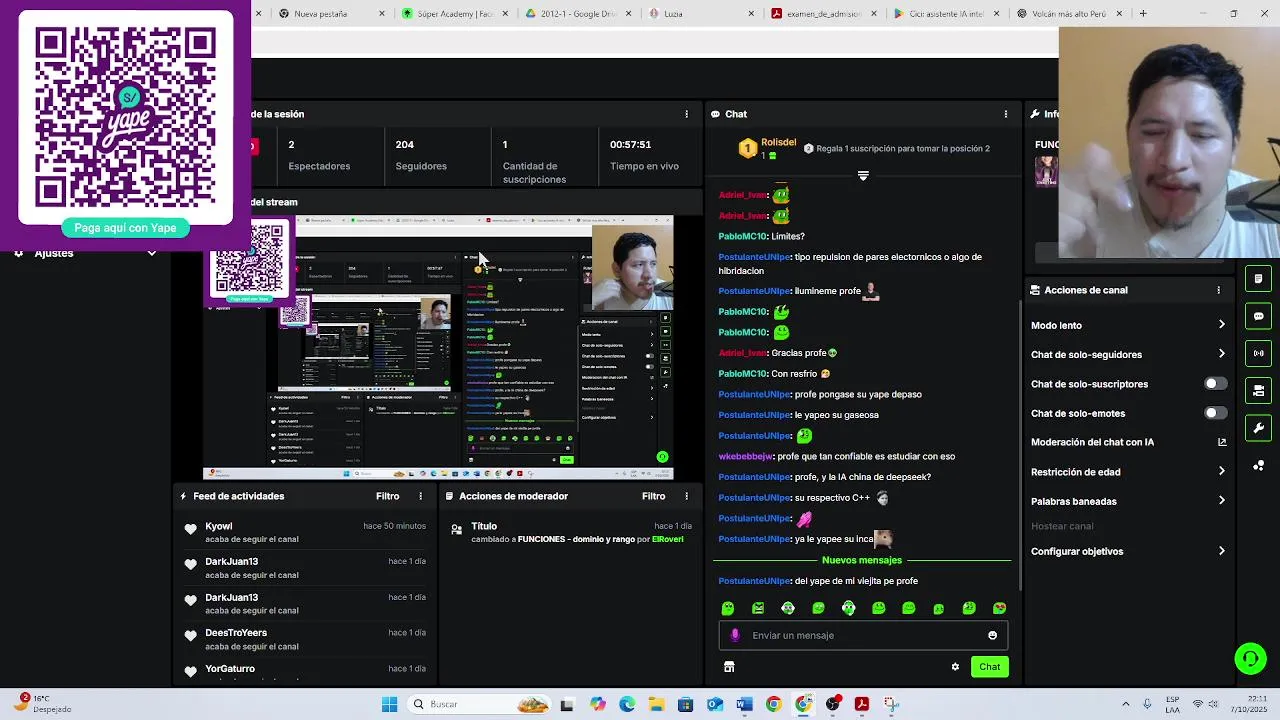Open external link icon for Moderación del chat con IA
The image size is (1280, 720).
point(1222,442)
